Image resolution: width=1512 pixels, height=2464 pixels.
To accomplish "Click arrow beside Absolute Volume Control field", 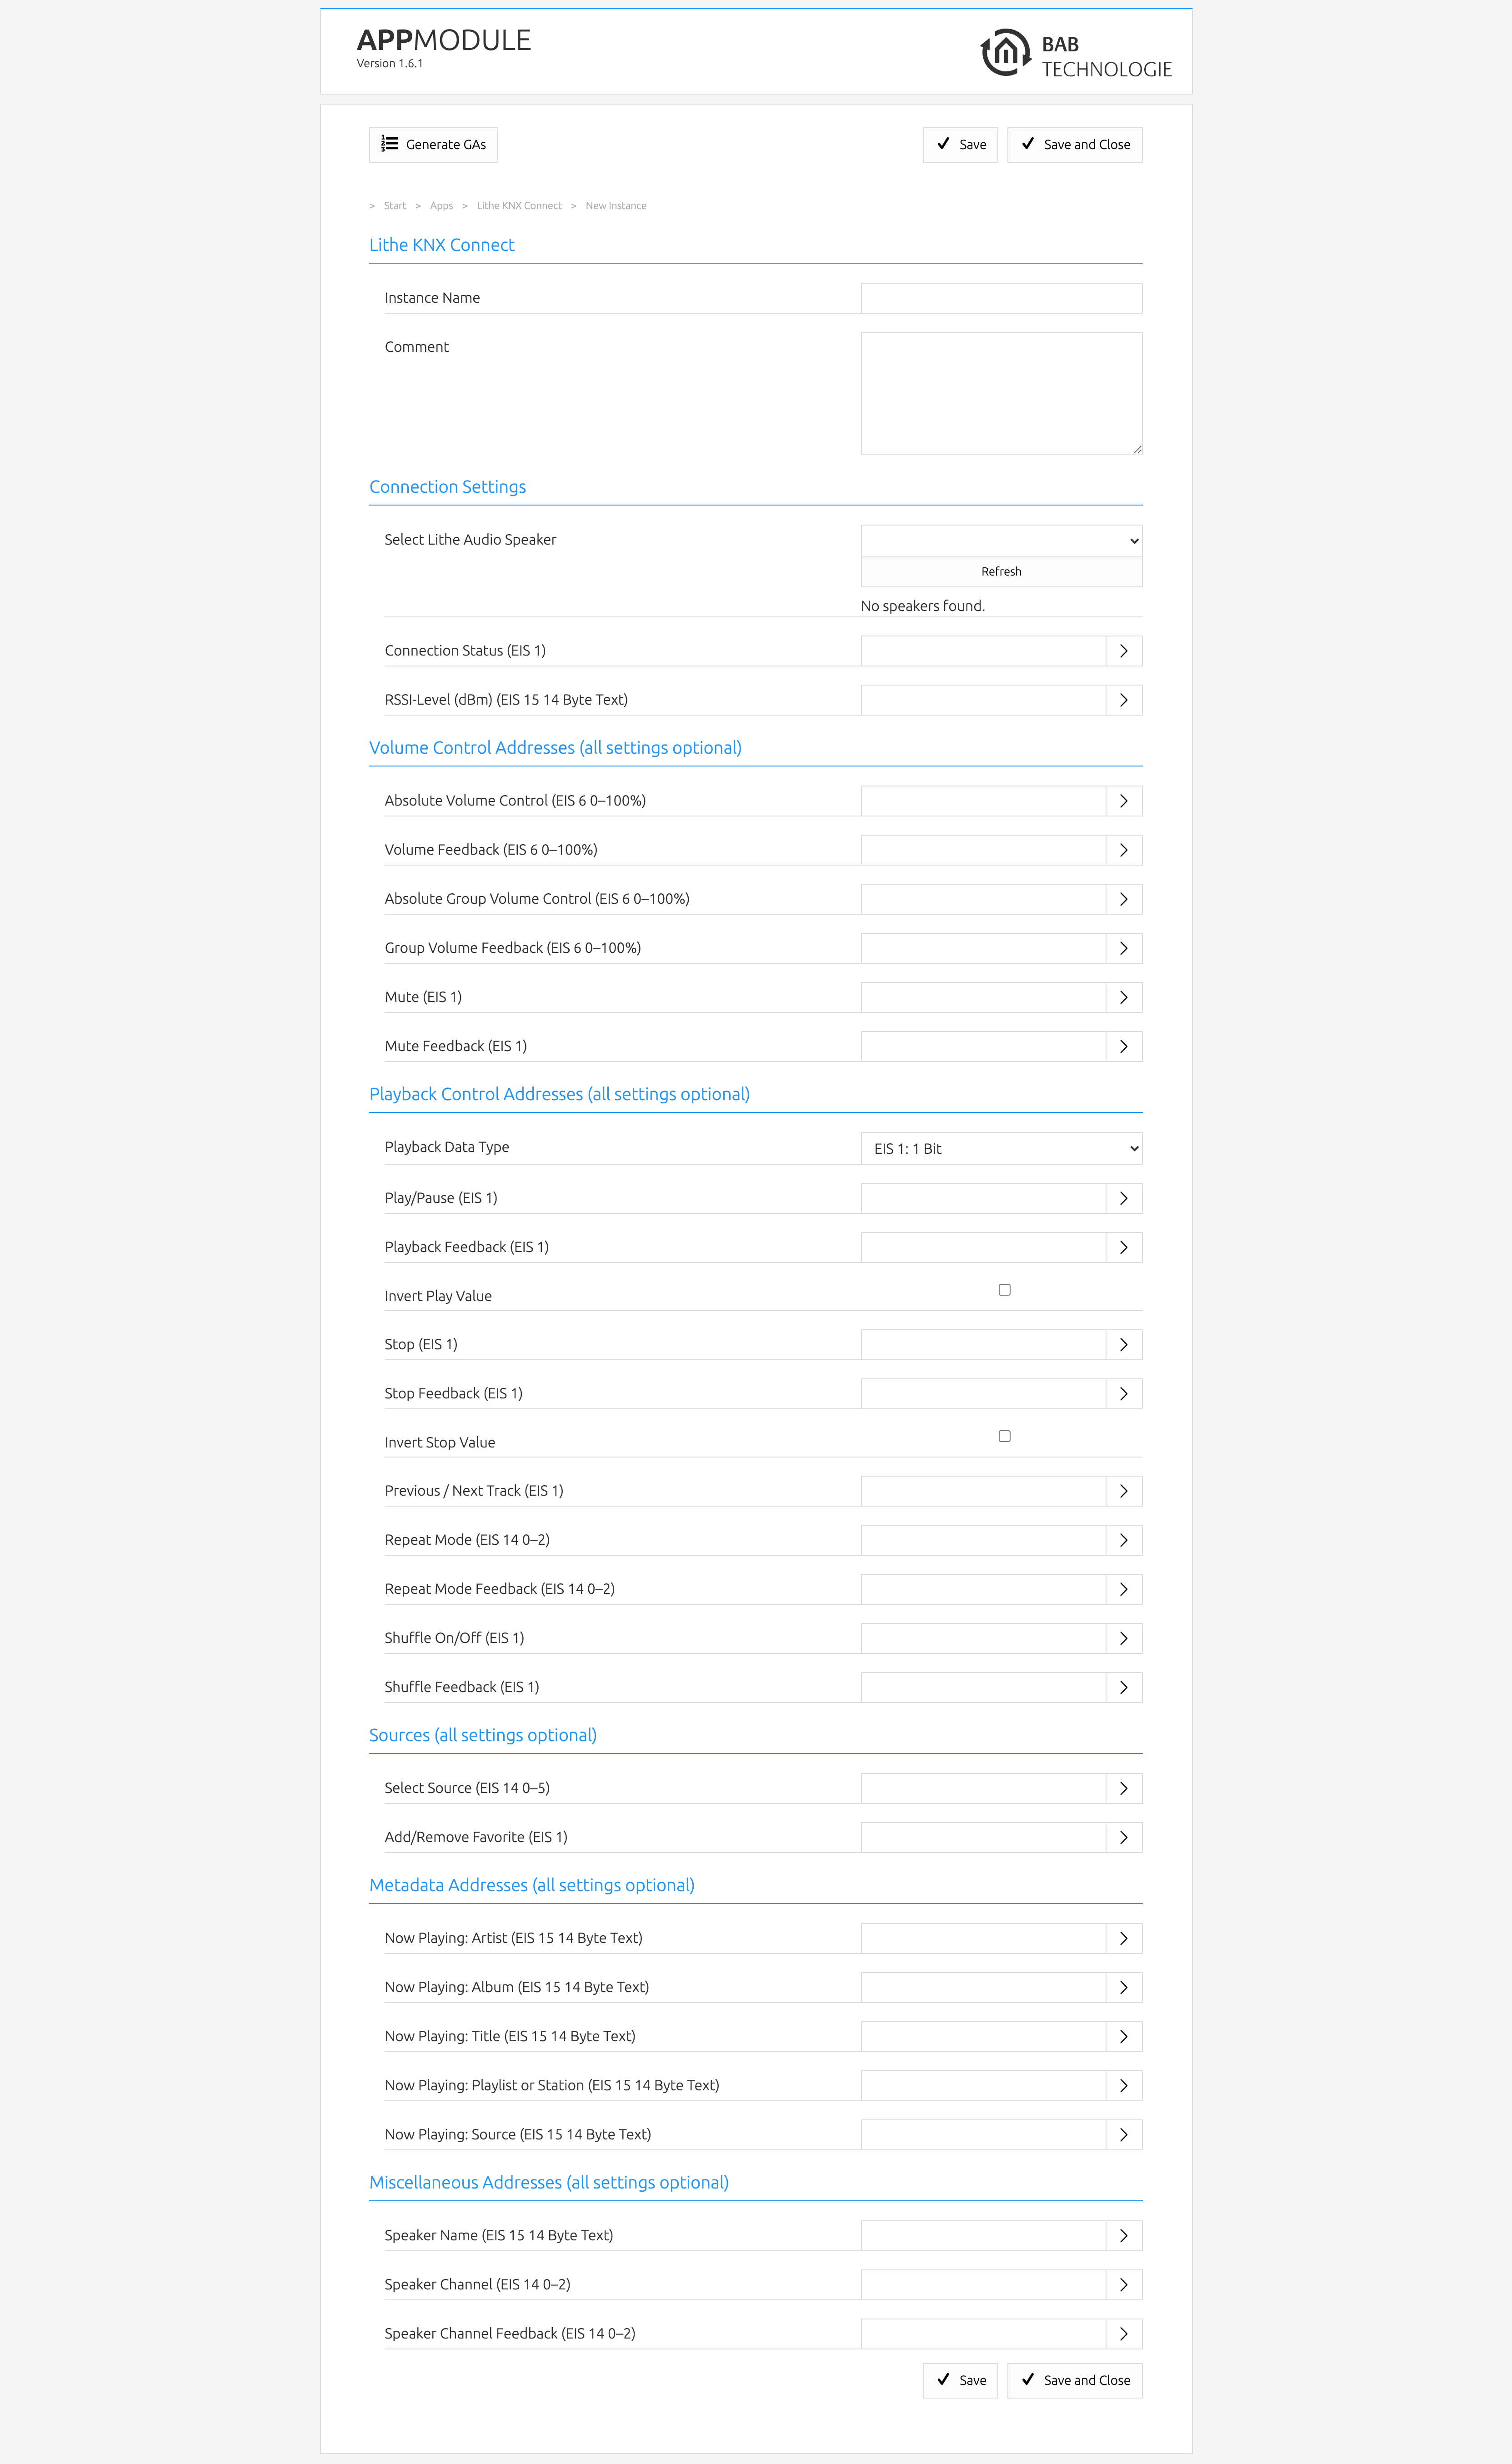I will pos(1123,801).
